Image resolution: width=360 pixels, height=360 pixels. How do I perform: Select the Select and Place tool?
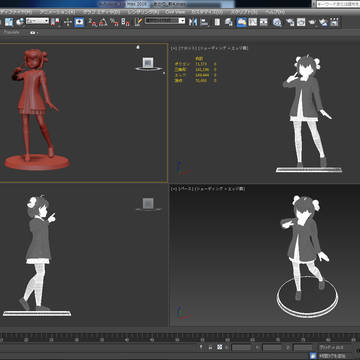20,22
